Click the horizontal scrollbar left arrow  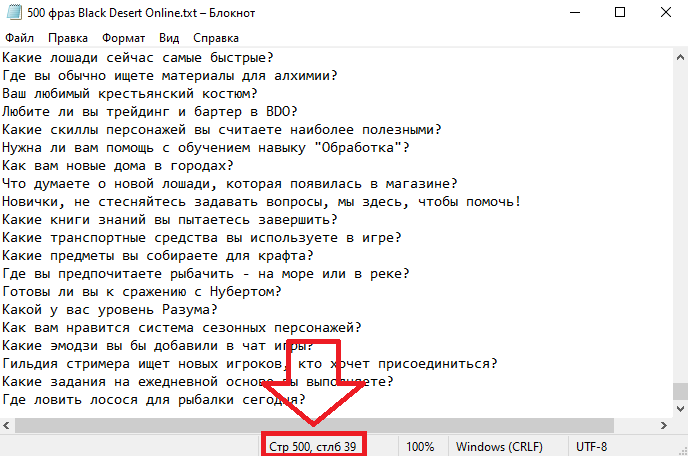pos(7,425)
